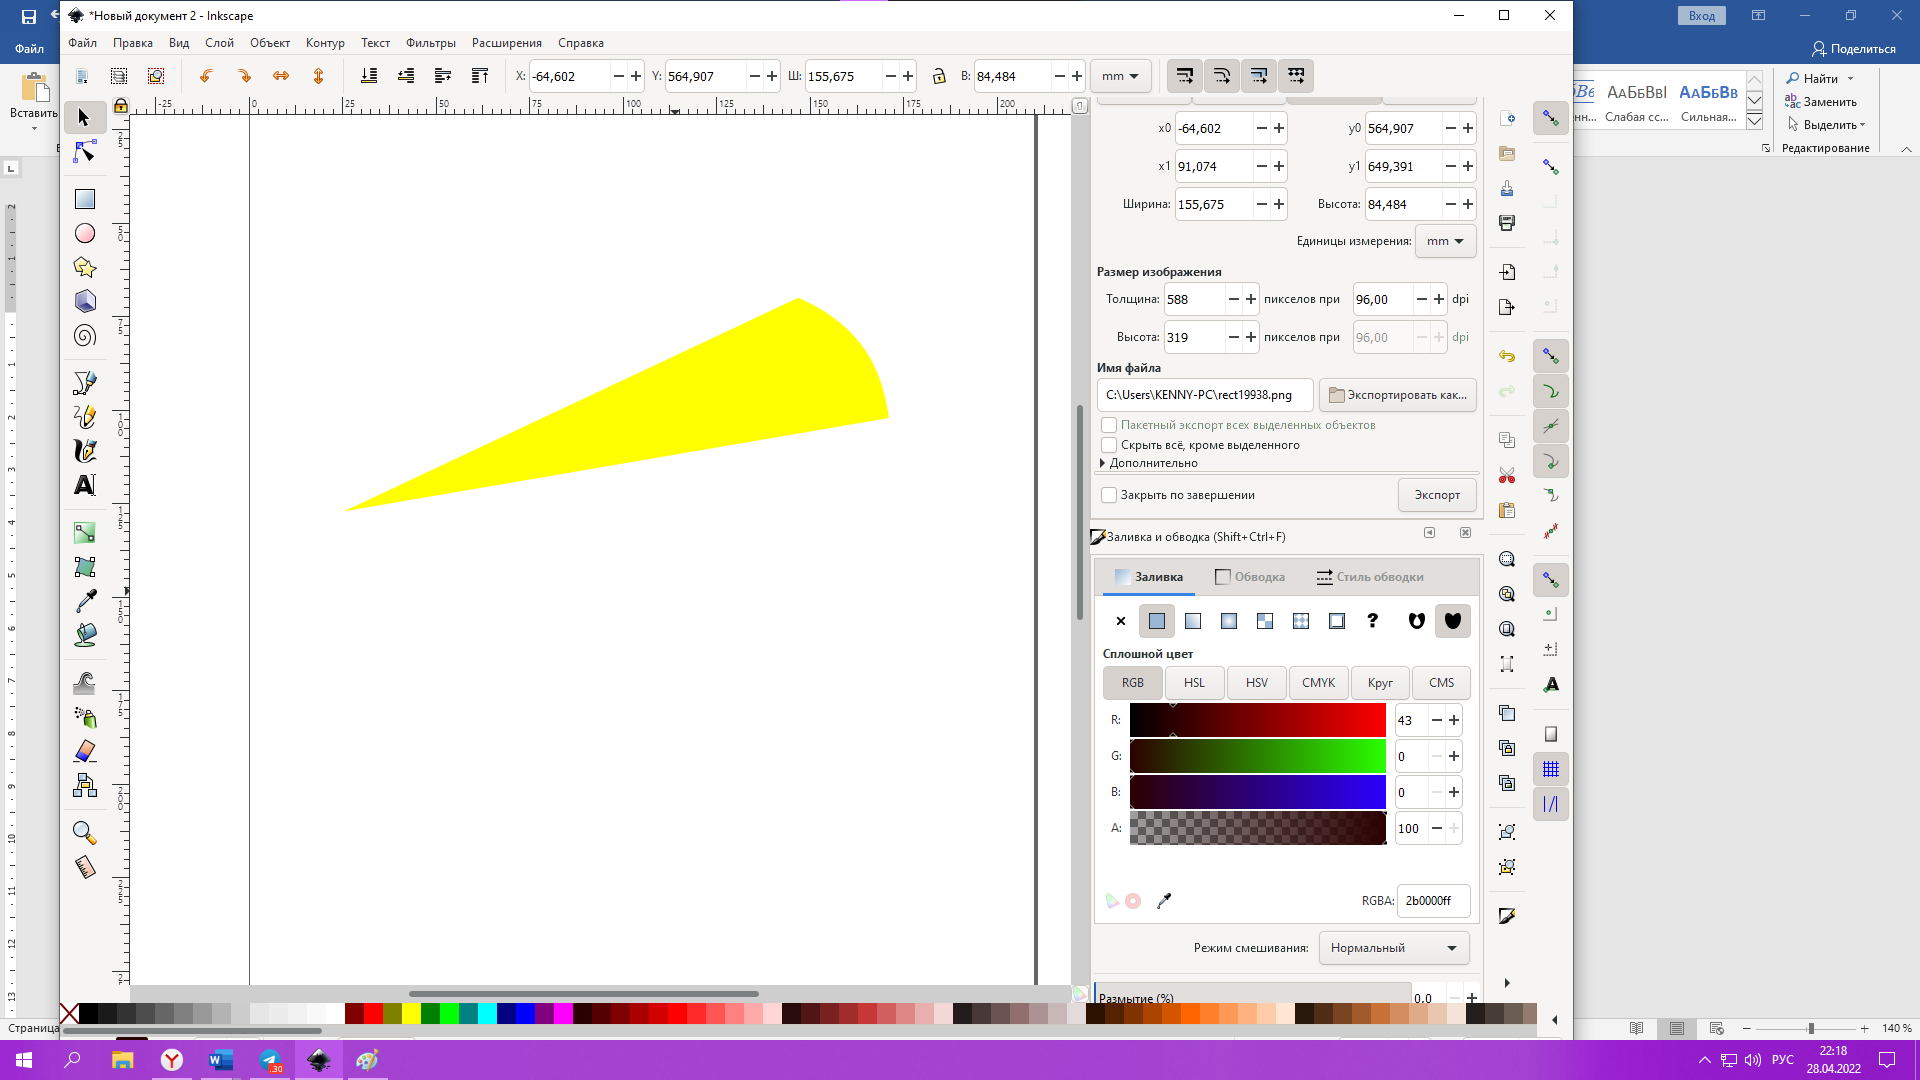Screen dimensions: 1920x1080
Task: Select the arrow Selector tool
Action: tap(84, 118)
